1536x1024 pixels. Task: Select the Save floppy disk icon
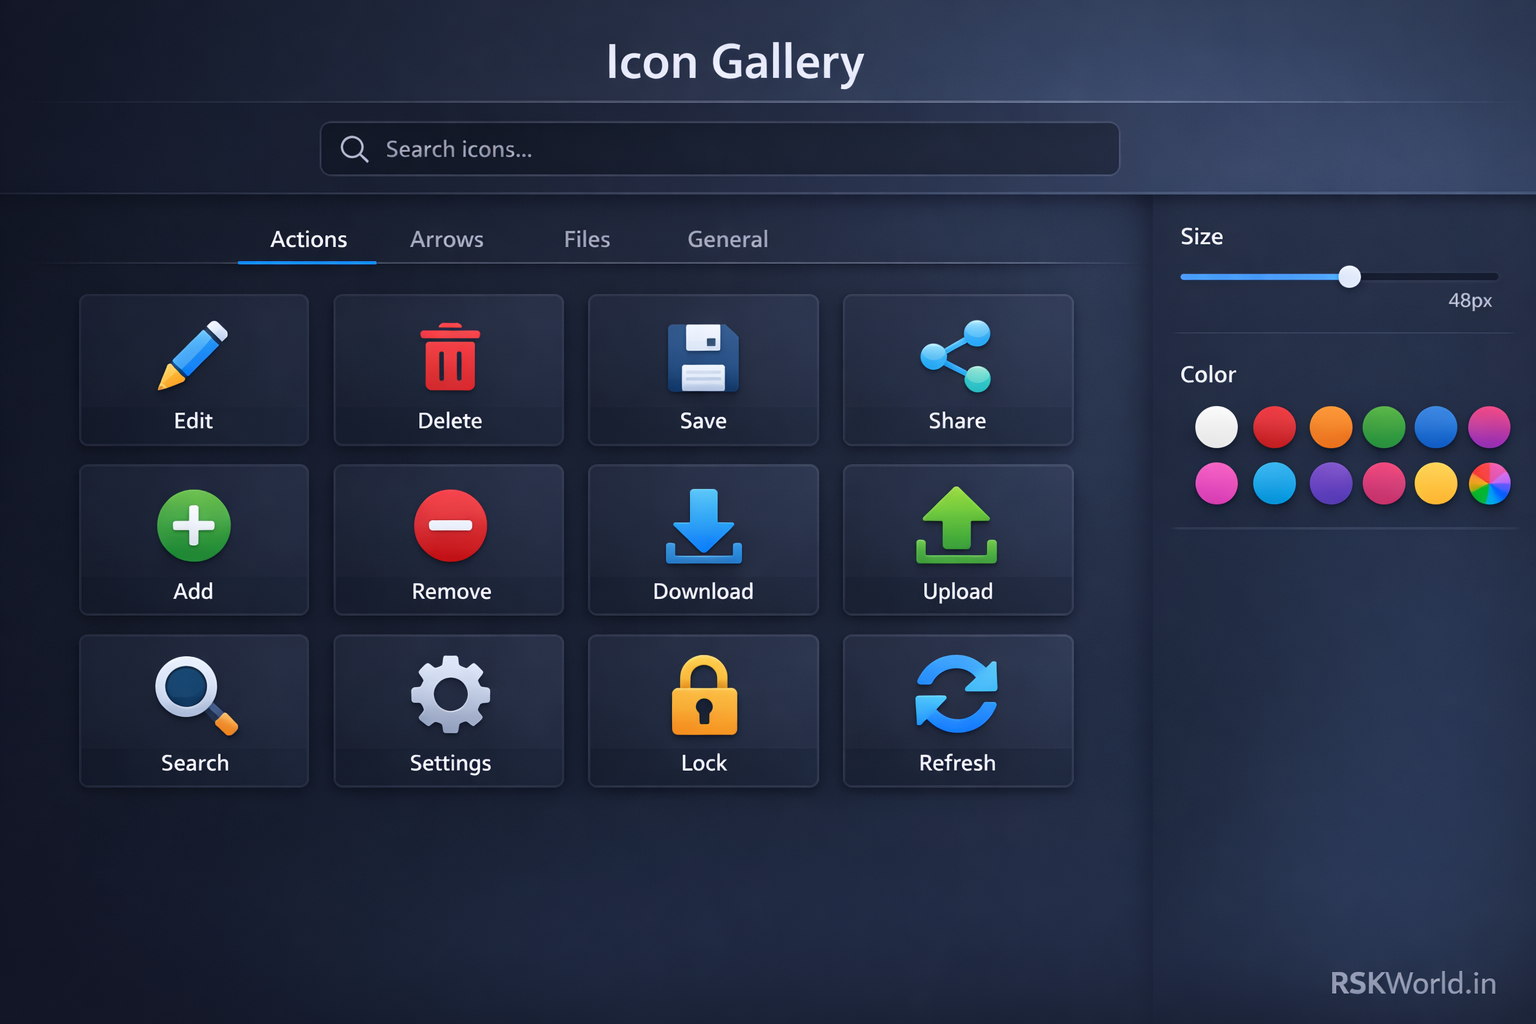pos(703,357)
